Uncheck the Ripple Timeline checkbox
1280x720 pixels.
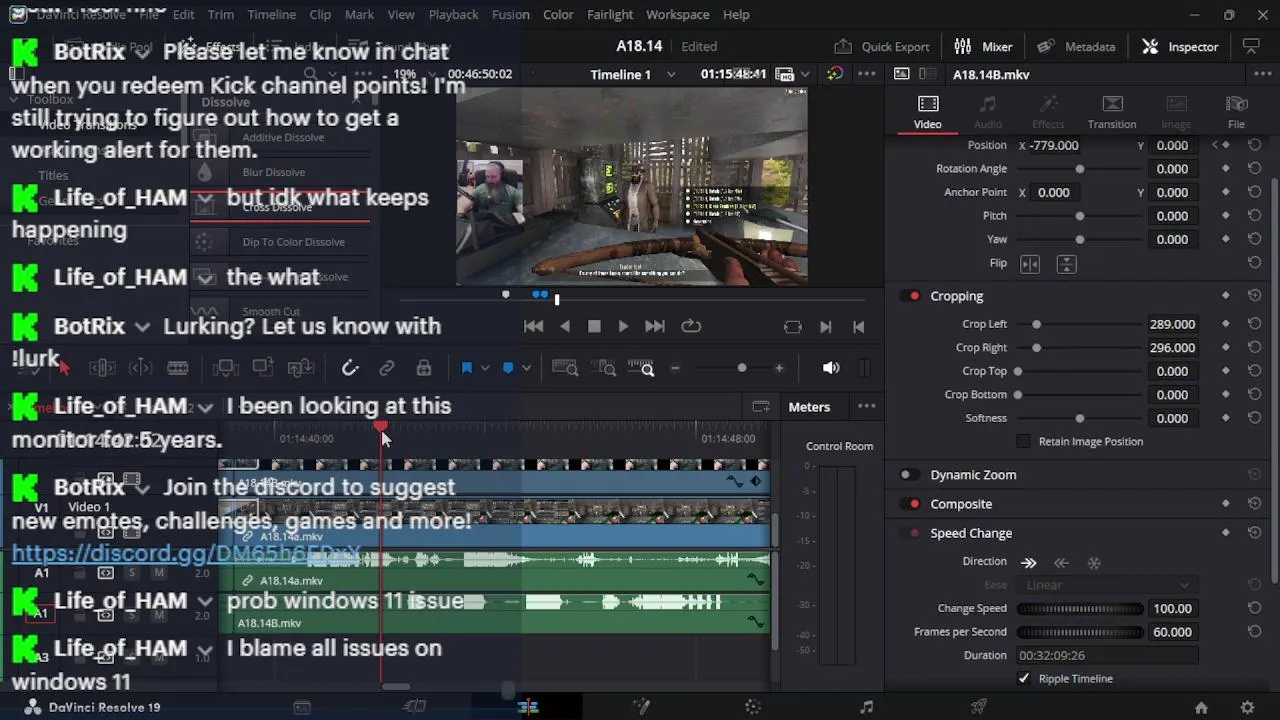coord(1023,678)
